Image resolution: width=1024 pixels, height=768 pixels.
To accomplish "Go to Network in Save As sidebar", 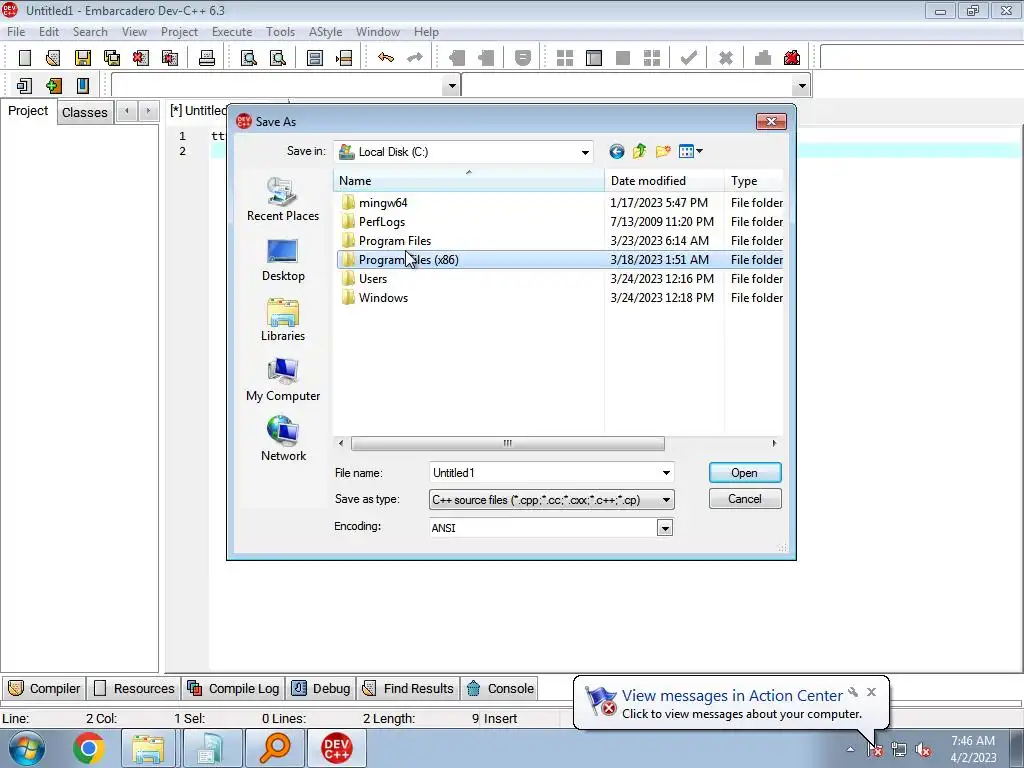I will point(283,440).
